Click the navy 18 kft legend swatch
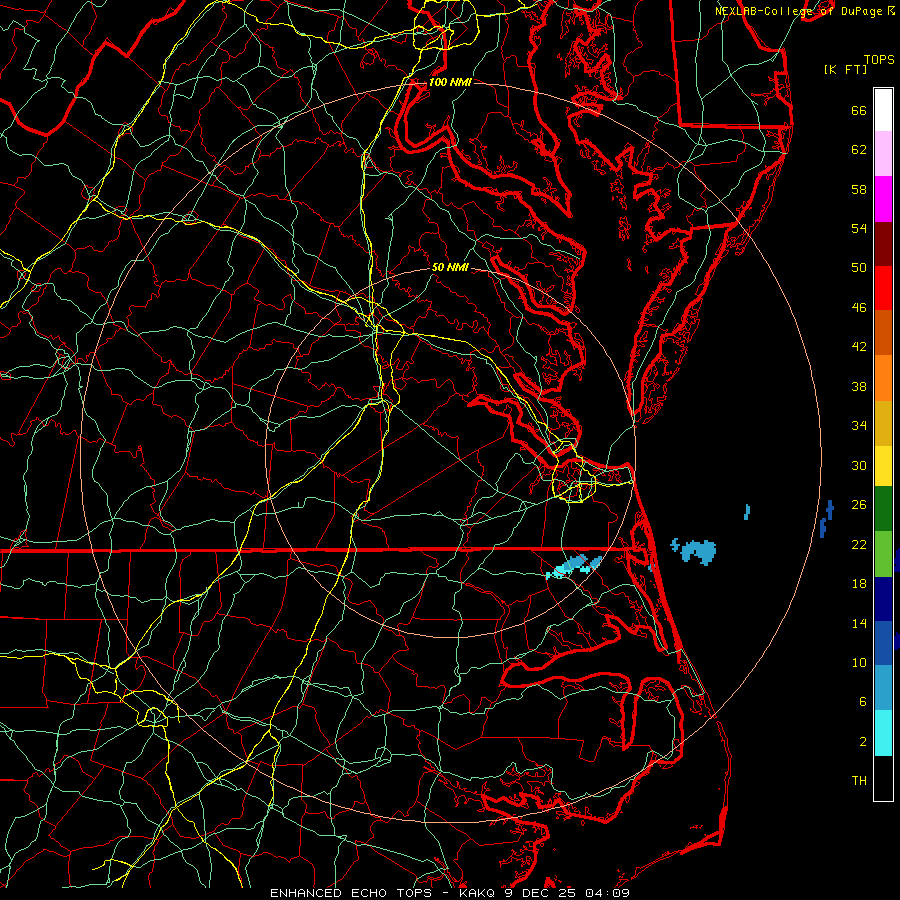 883,599
